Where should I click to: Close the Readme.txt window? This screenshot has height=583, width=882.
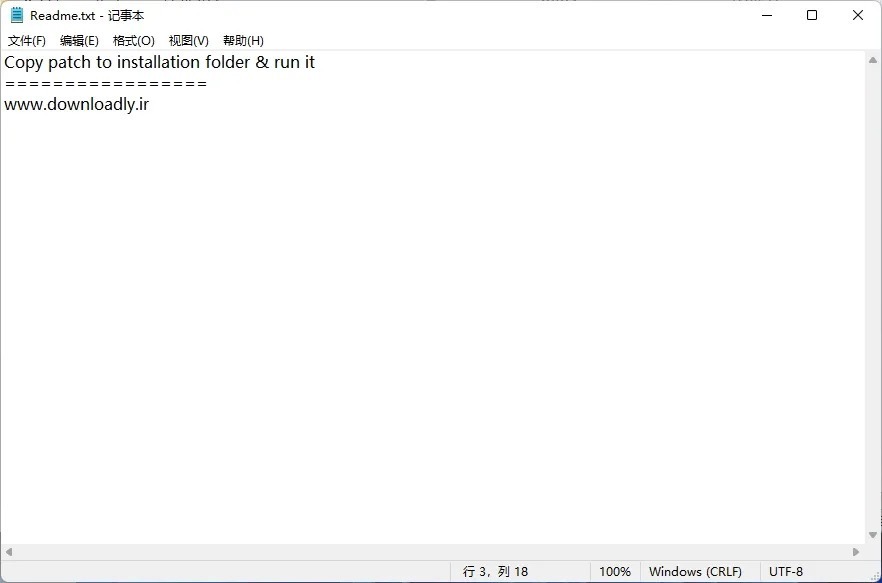(x=858, y=15)
